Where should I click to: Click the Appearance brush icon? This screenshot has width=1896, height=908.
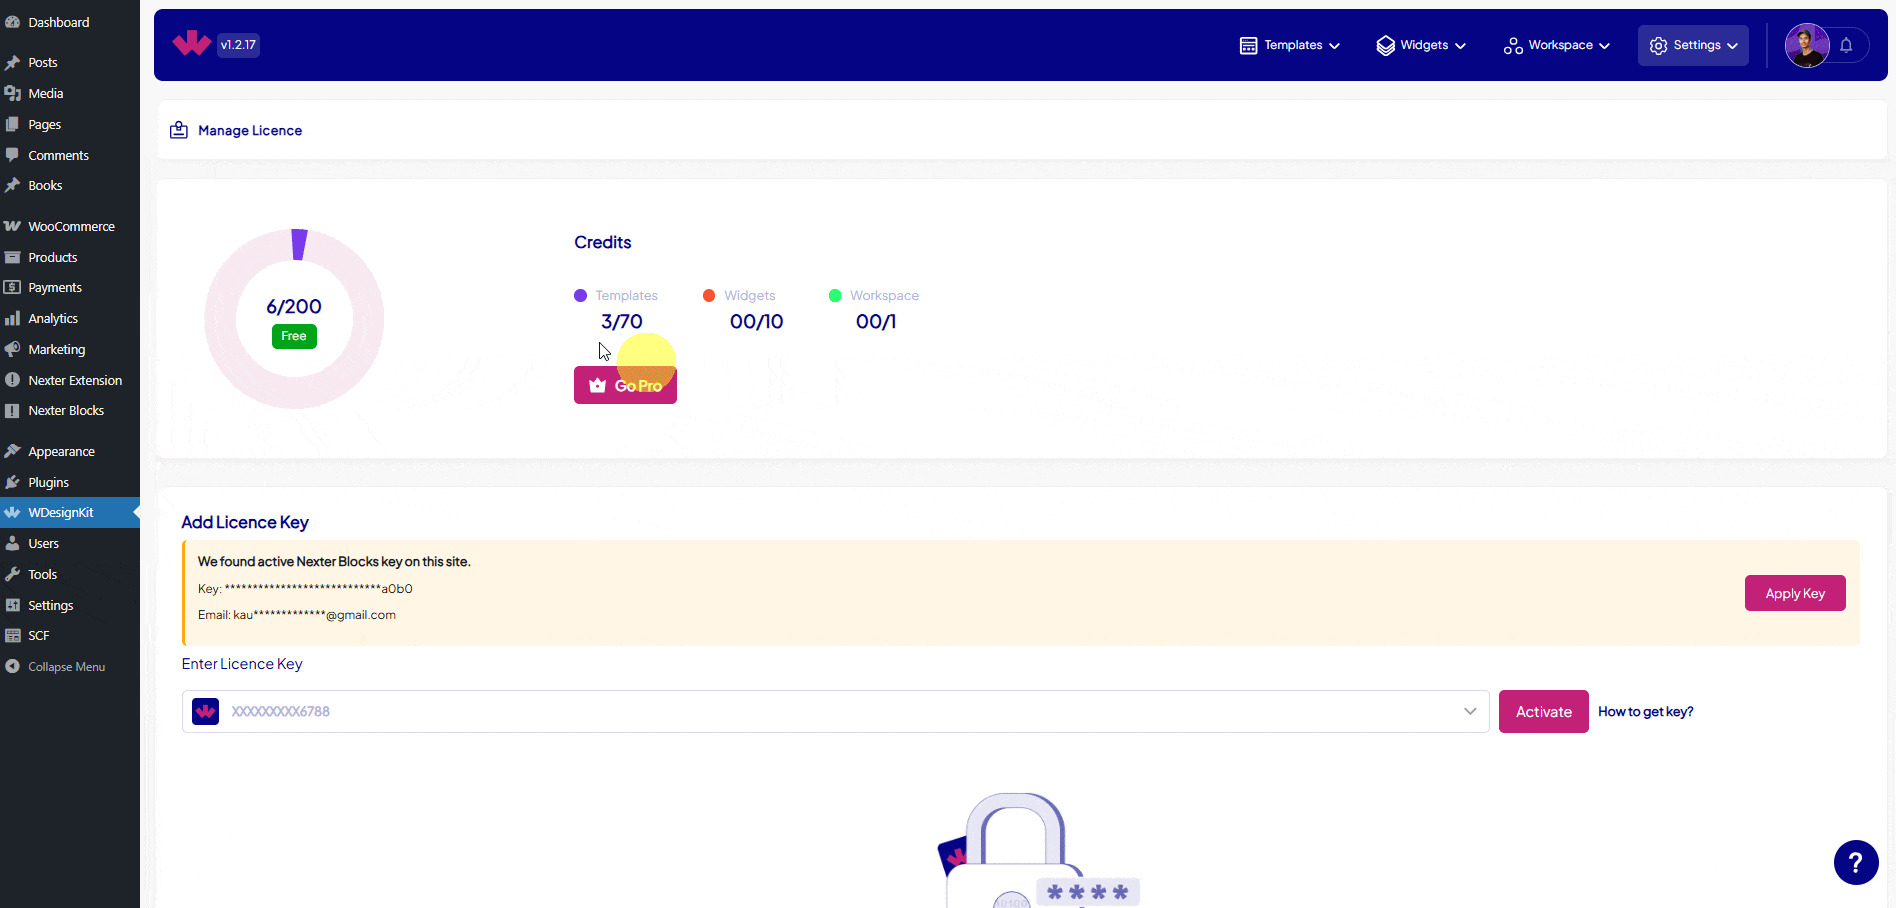(x=13, y=451)
